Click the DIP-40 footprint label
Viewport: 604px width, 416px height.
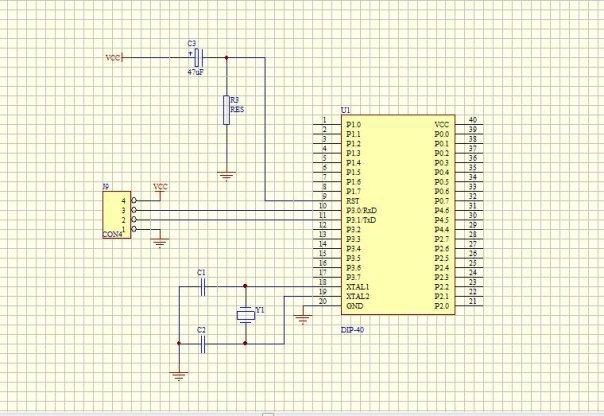tap(352, 330)
